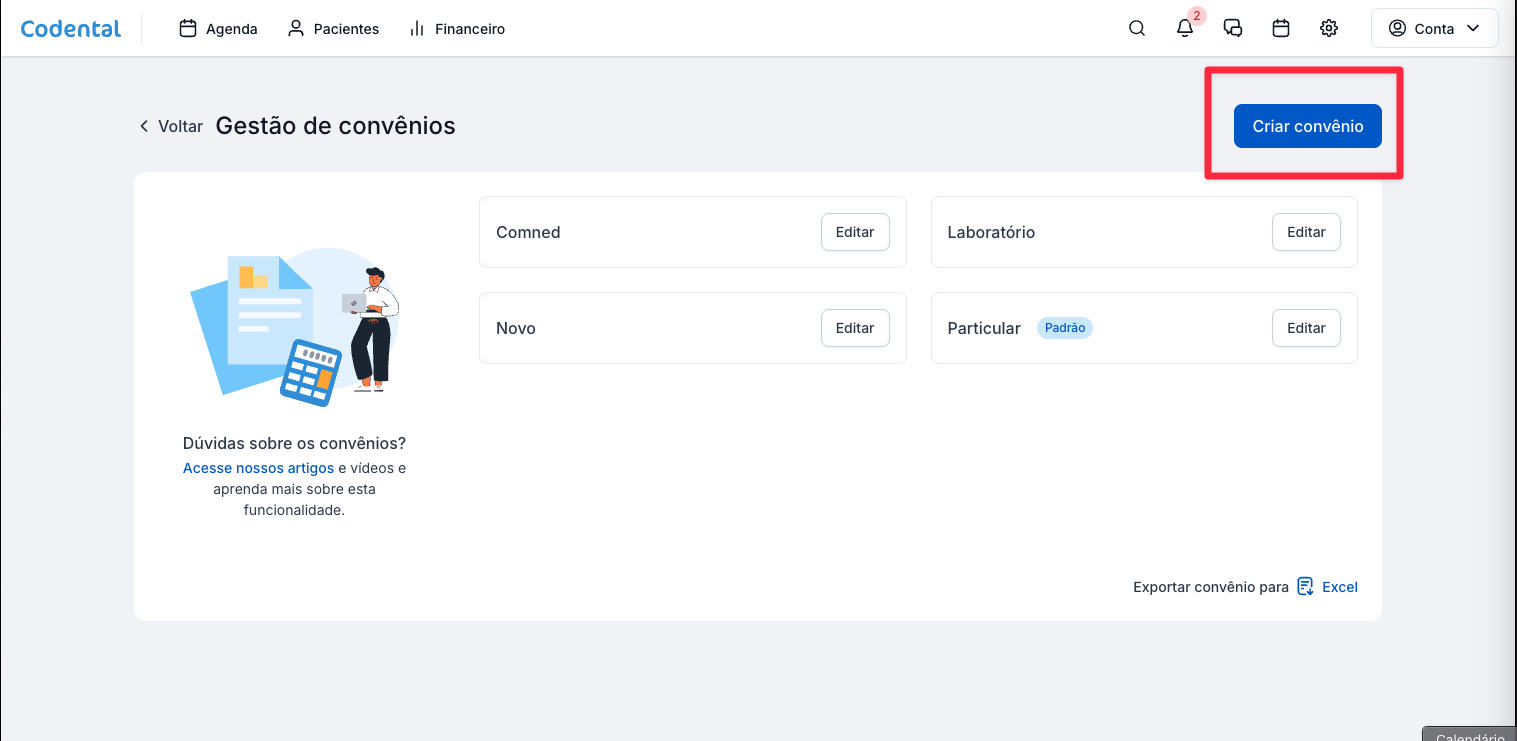This screenshot has height=741, width=1517.
Task: Click the calendar icon in top bar
Action: coord(1281,29)
